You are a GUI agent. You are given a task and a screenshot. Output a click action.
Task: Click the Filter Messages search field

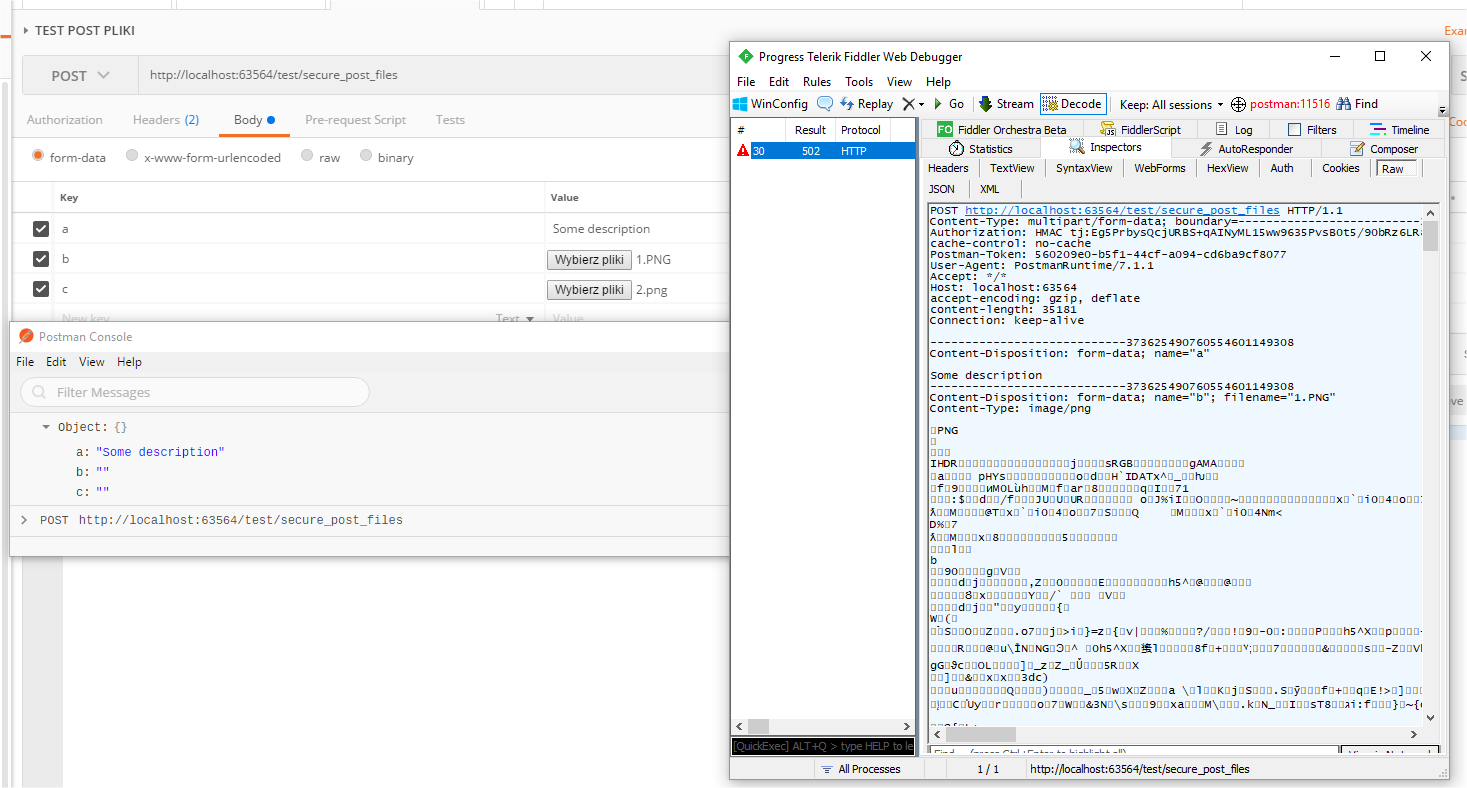point(194,392)
